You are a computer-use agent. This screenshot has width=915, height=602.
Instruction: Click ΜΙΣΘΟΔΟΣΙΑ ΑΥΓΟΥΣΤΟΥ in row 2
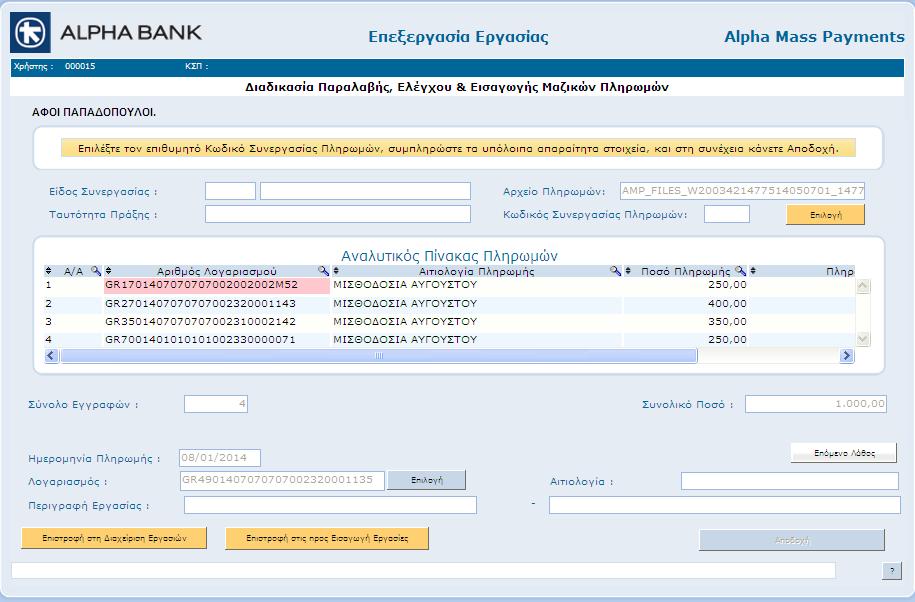(x=405, y=304)
